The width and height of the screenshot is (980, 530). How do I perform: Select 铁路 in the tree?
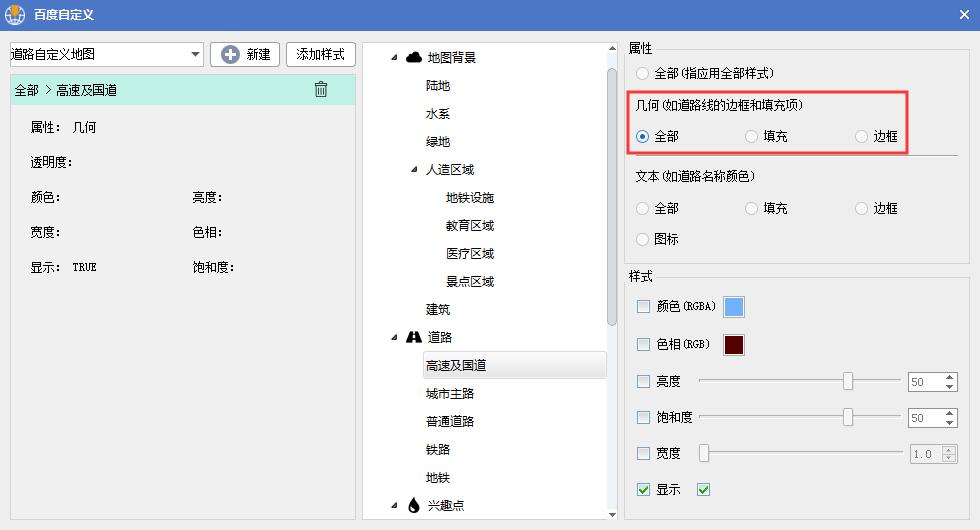click(438, 449)
